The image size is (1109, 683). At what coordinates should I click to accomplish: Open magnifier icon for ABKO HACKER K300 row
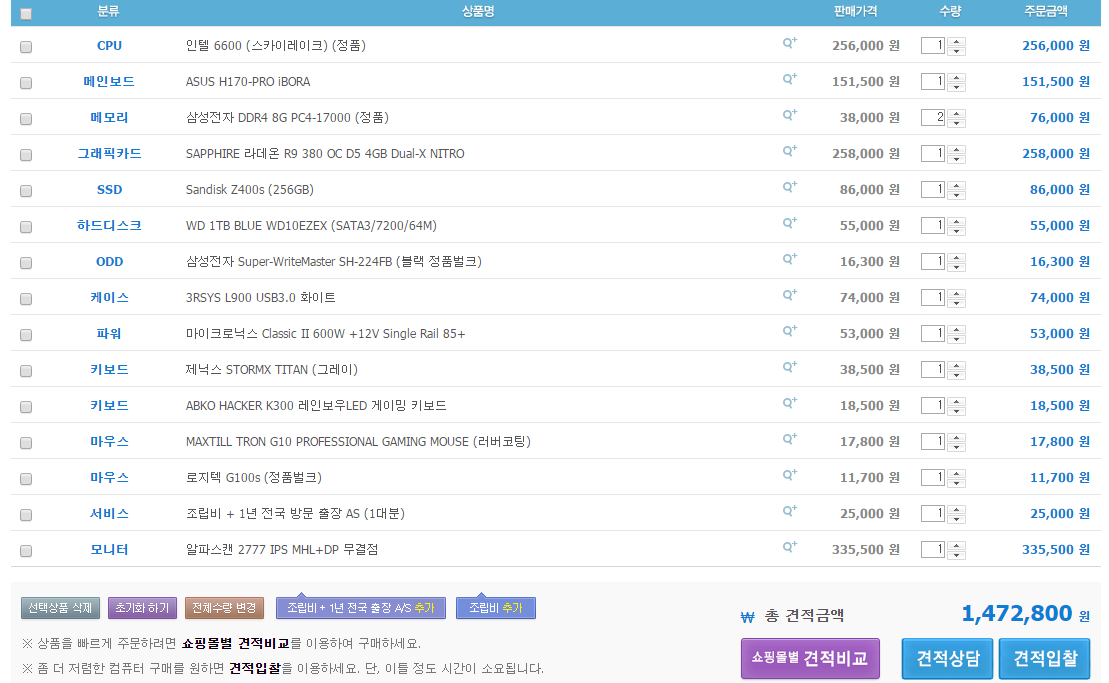[789, 404]
